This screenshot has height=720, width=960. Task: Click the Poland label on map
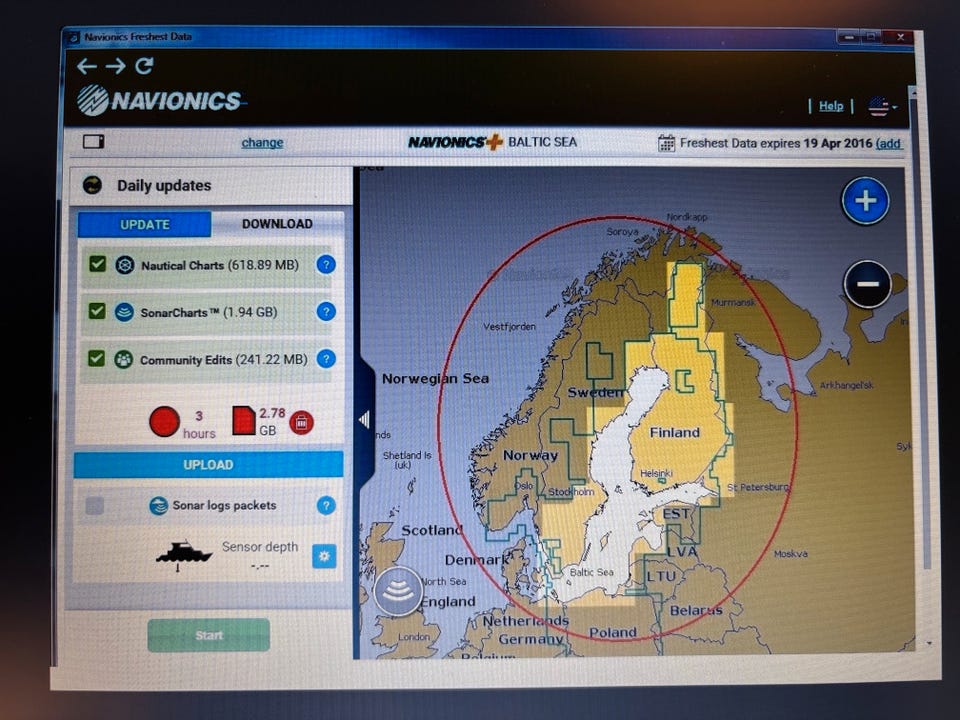613,632
